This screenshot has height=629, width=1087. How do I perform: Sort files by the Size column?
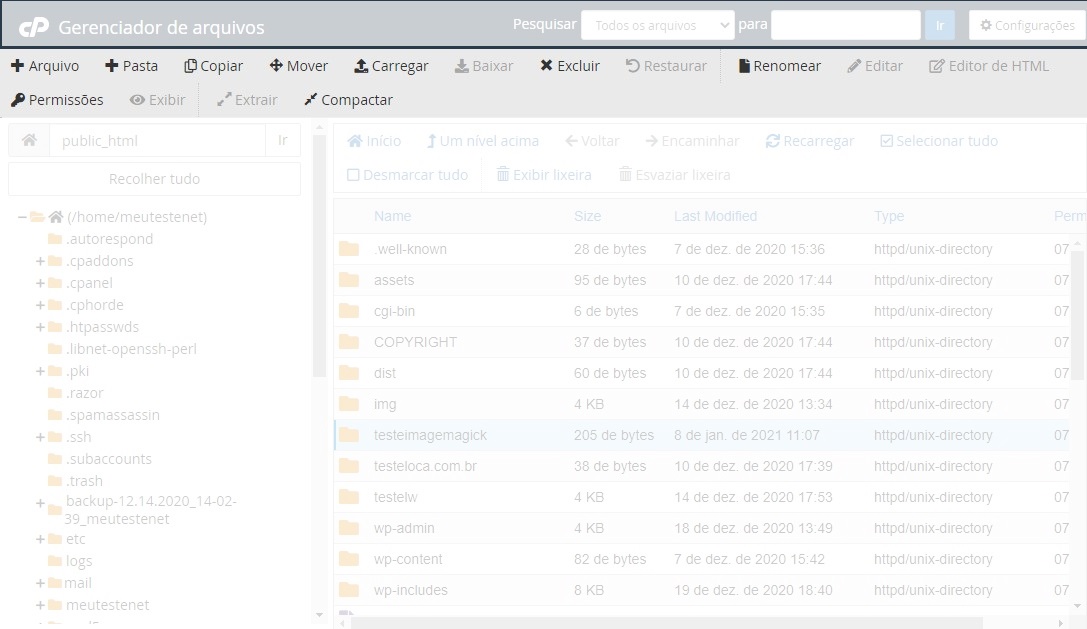pos(587,216)
